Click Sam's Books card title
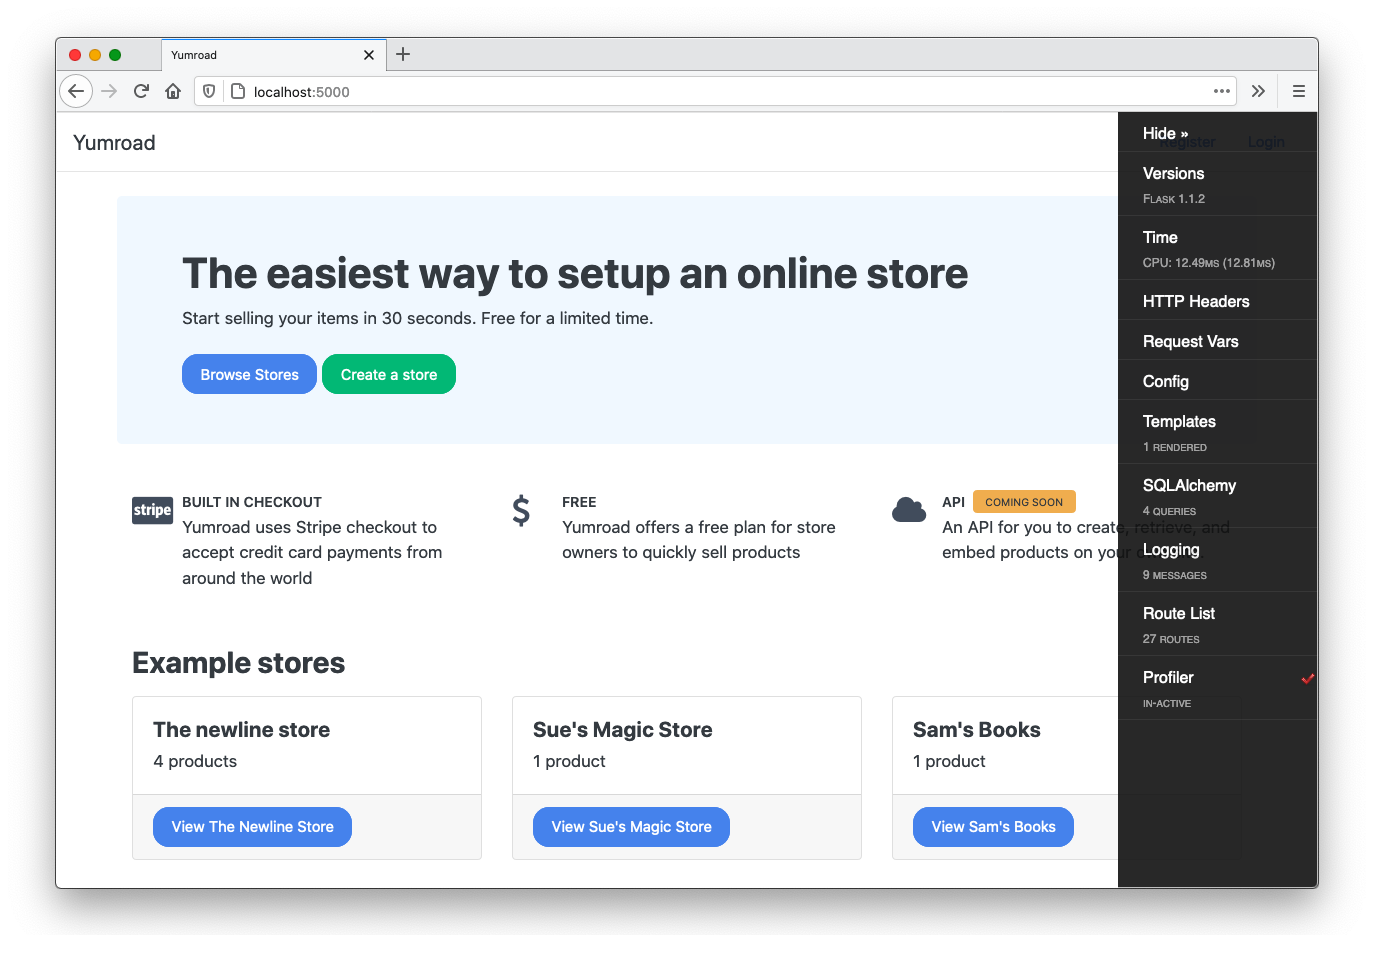The width and height of the screenshot is (1374, 962). [x=976, y=730]
